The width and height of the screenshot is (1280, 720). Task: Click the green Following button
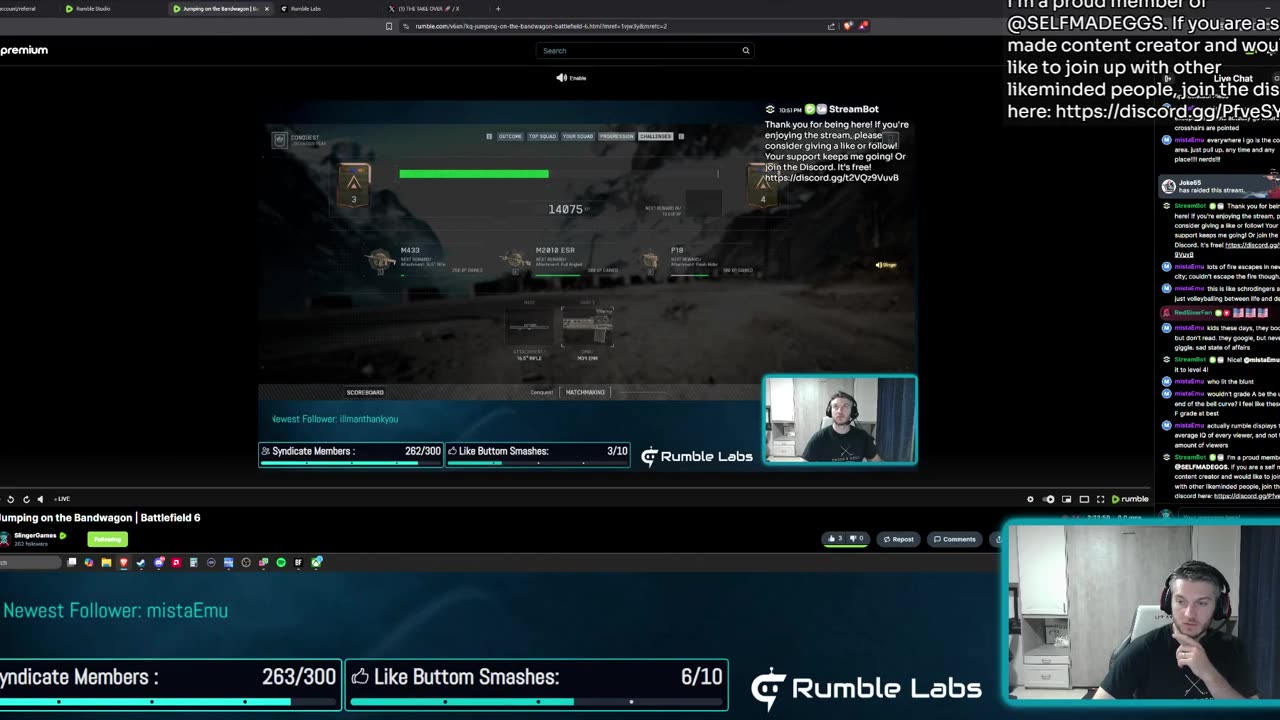(107, 539)
